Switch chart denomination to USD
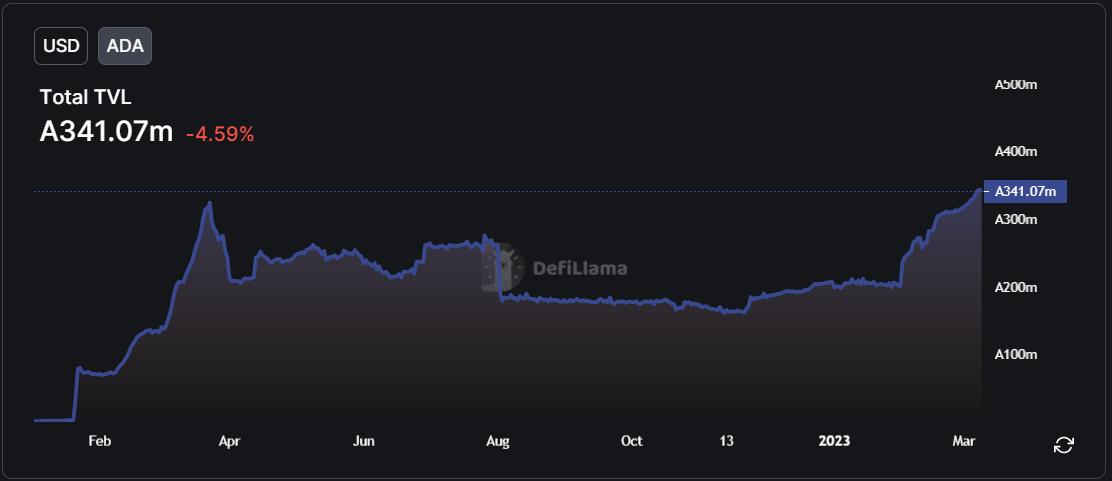 [61, 46]
